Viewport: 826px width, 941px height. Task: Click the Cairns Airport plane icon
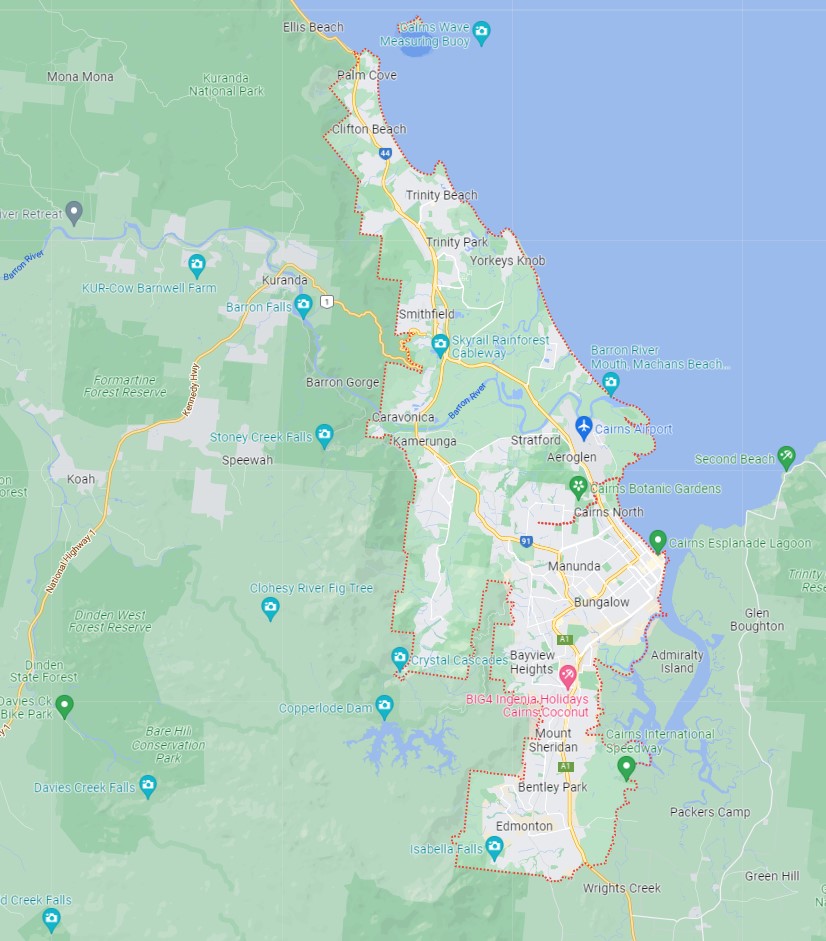(x=584, y=428)
